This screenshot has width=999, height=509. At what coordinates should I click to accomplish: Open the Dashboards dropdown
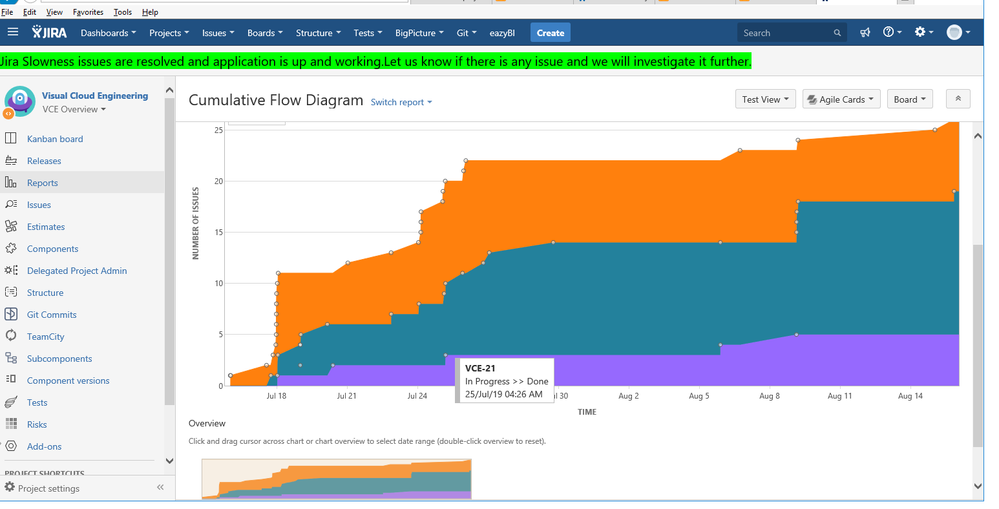pos(108,33)
